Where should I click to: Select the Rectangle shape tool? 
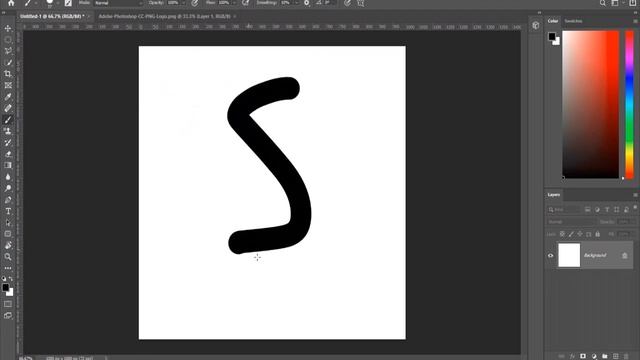pyautogui.click(x=8, y=234)
